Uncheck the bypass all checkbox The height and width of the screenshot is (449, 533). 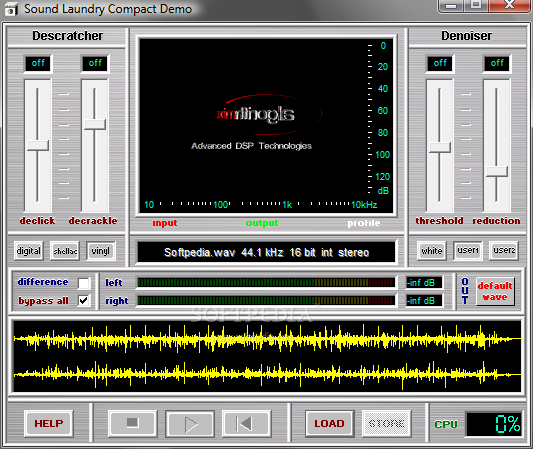84,300
